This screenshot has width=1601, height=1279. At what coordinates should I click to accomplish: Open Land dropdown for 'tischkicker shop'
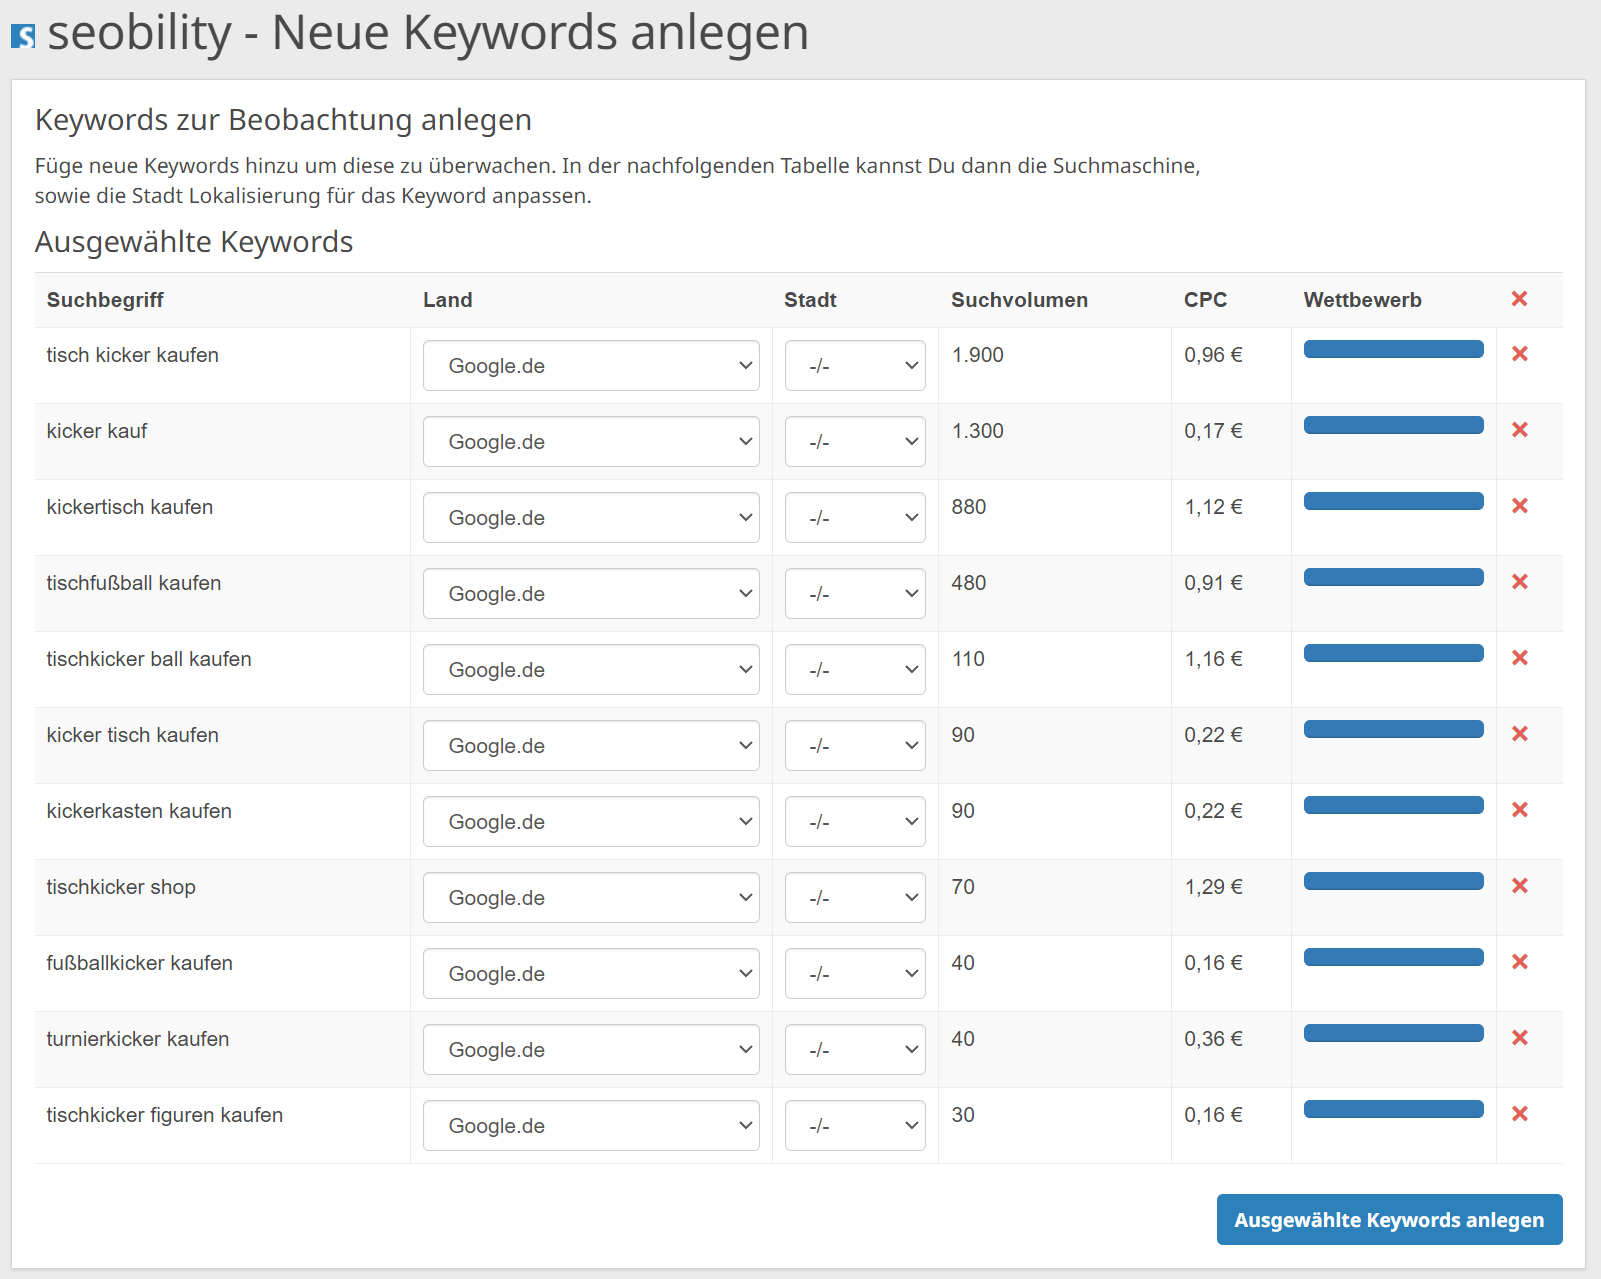pos(591,898)
